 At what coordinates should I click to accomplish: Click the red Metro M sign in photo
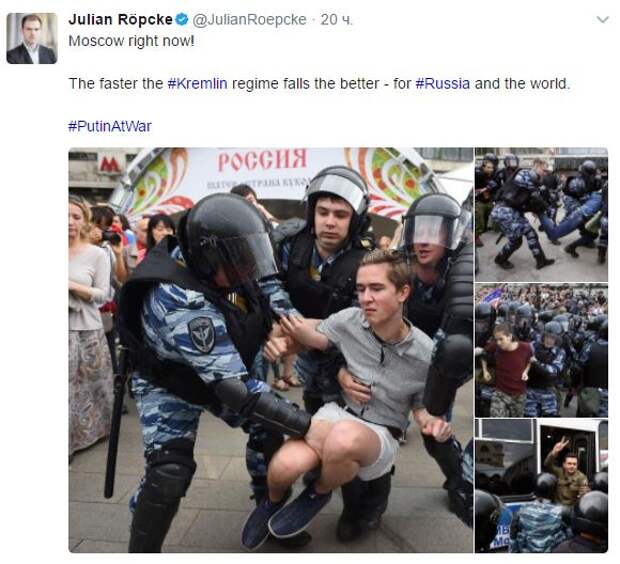(109, 164)
